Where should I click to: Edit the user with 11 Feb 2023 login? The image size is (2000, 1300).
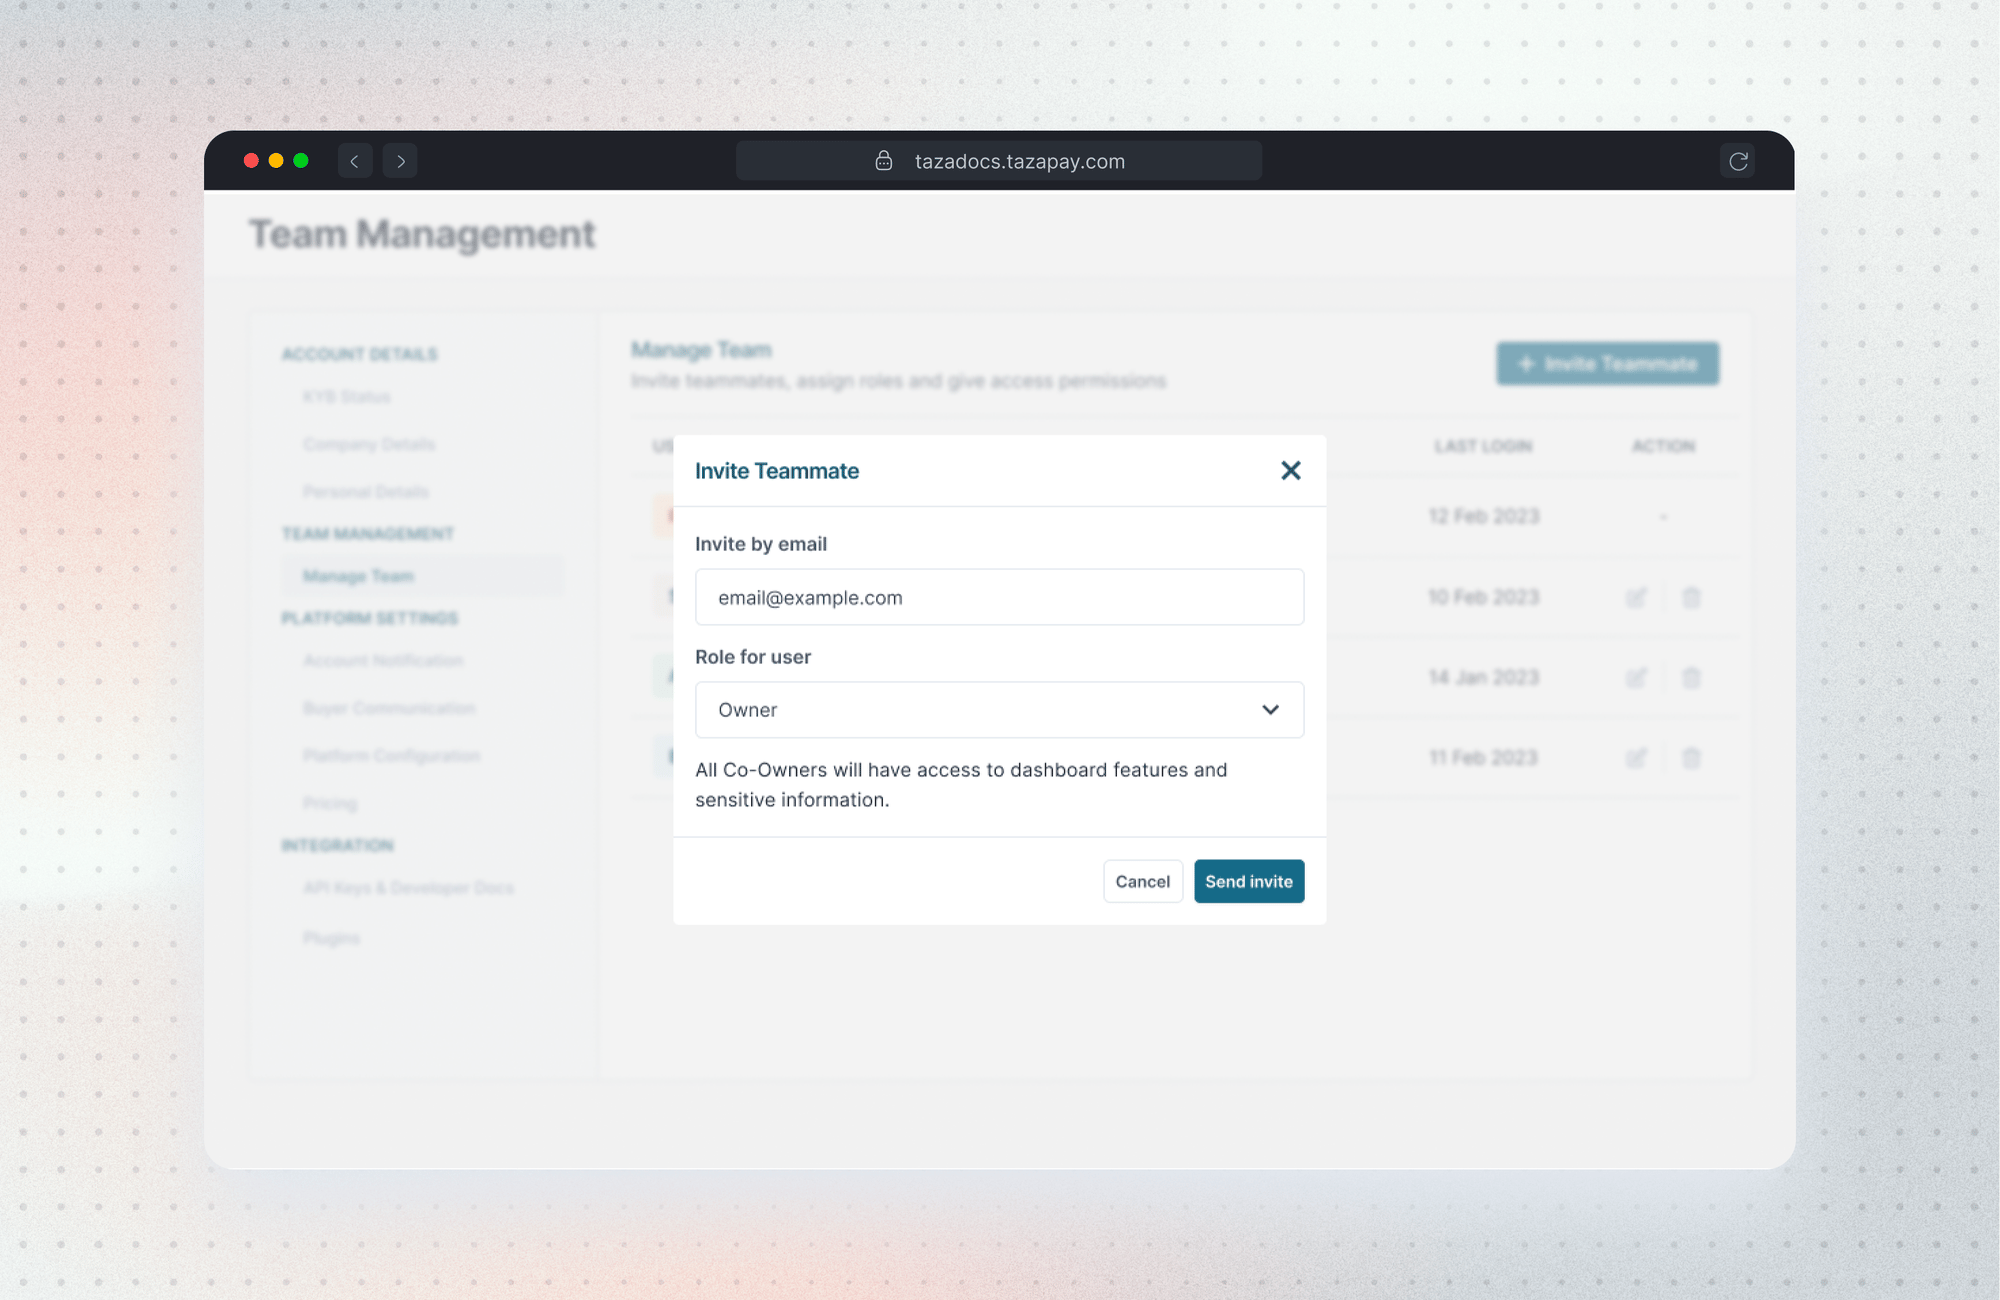(x=1636, y=757)
